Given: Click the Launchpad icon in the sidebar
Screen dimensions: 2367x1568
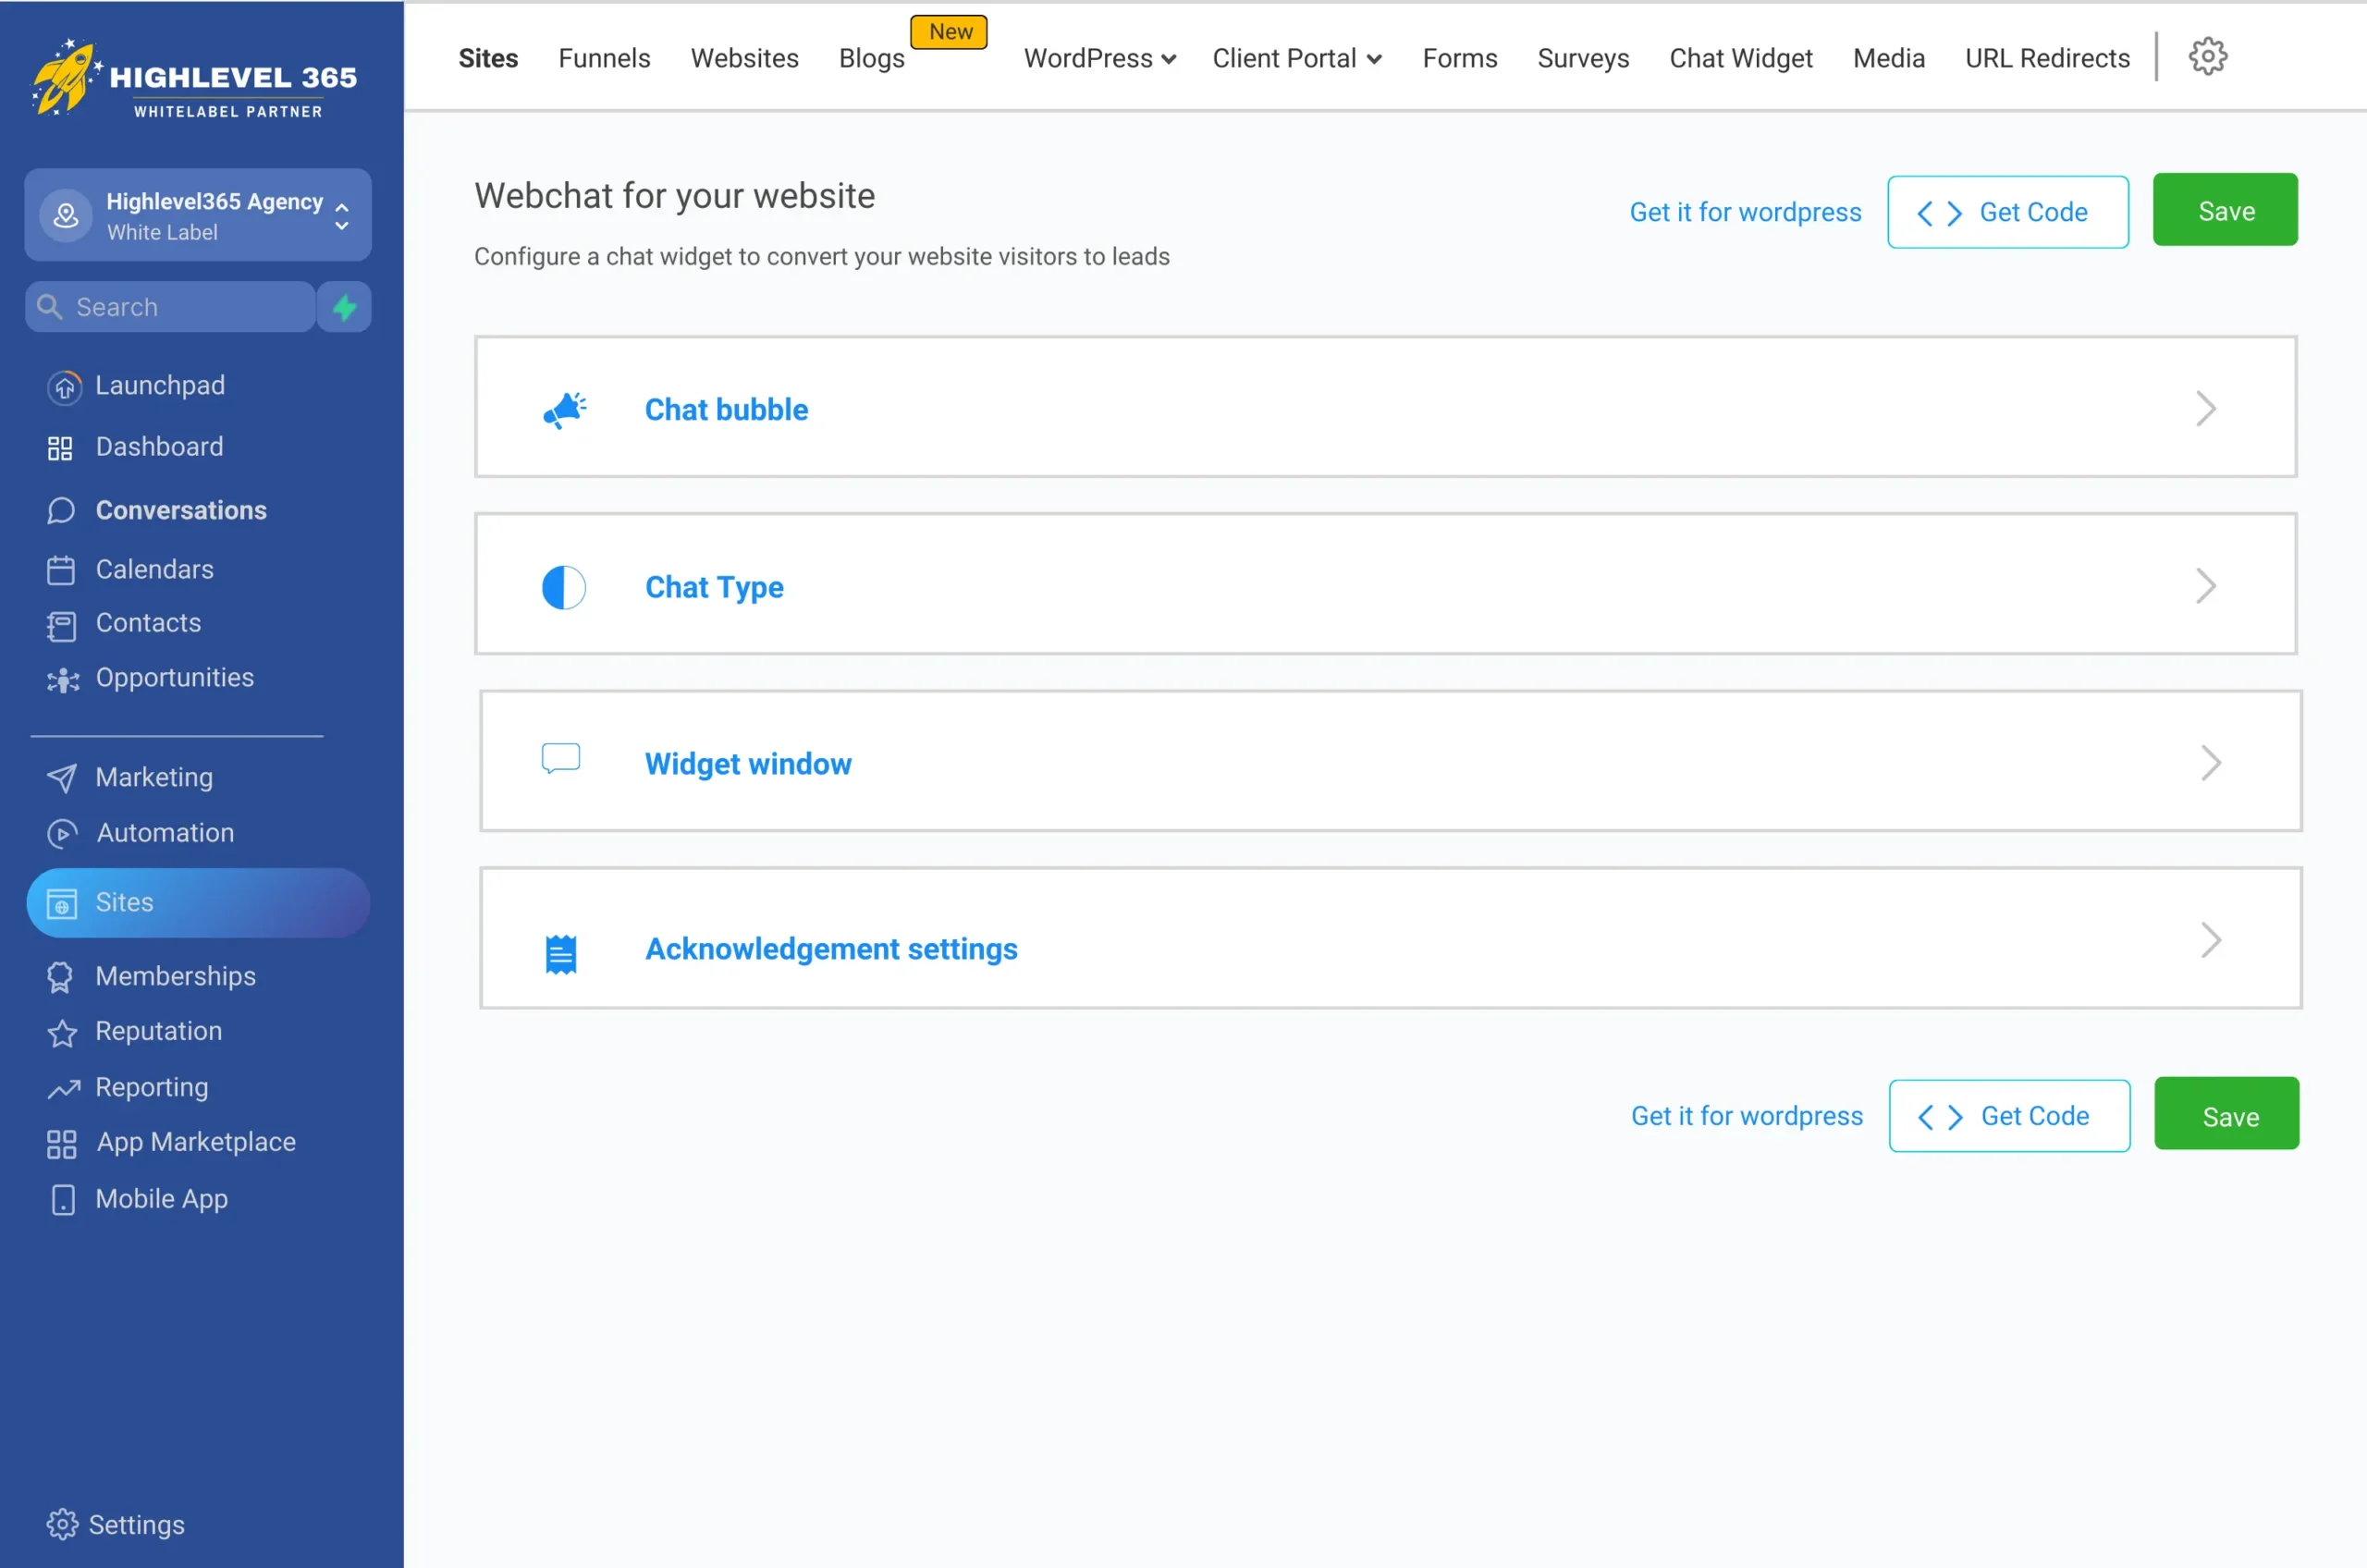Looking at the screenshot, I should pos(63,387).
